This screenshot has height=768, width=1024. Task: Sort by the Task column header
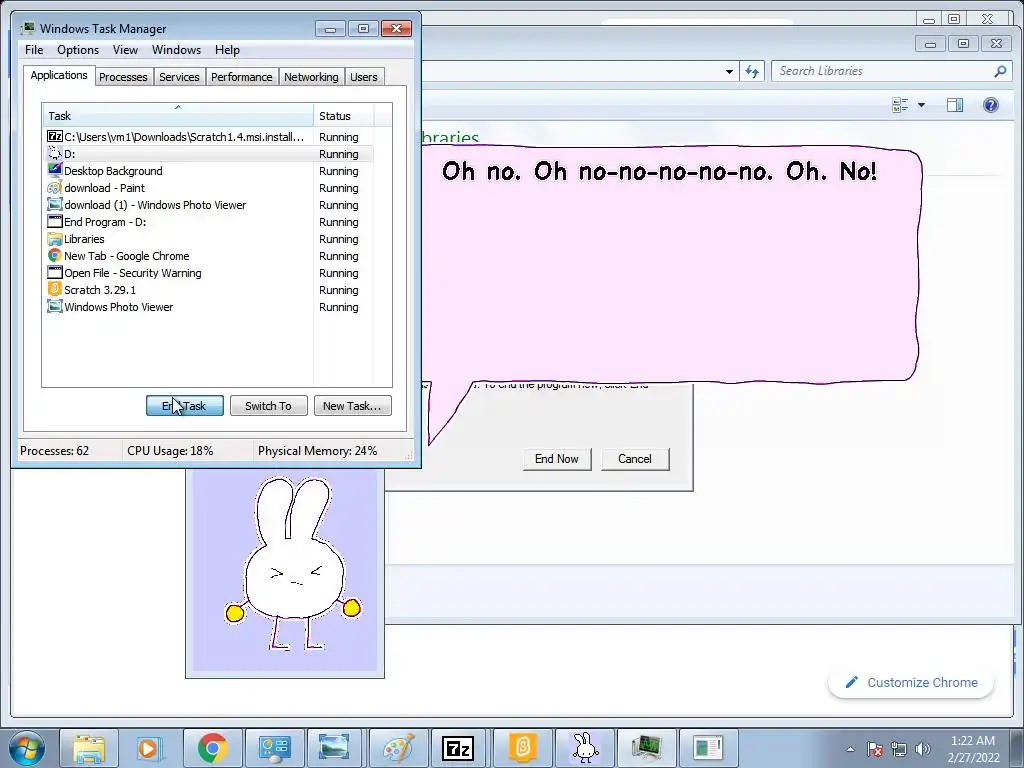click(178, 116)
